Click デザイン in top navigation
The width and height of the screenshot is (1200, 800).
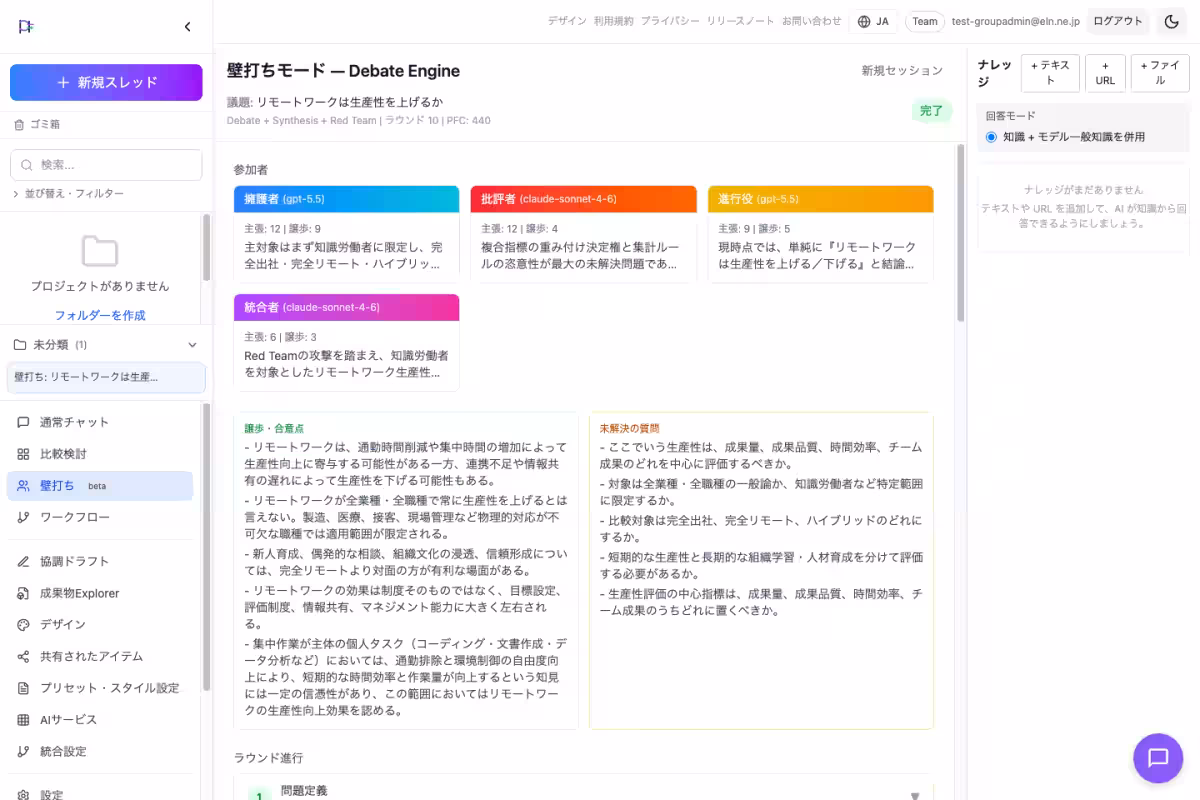click(567, 21)
